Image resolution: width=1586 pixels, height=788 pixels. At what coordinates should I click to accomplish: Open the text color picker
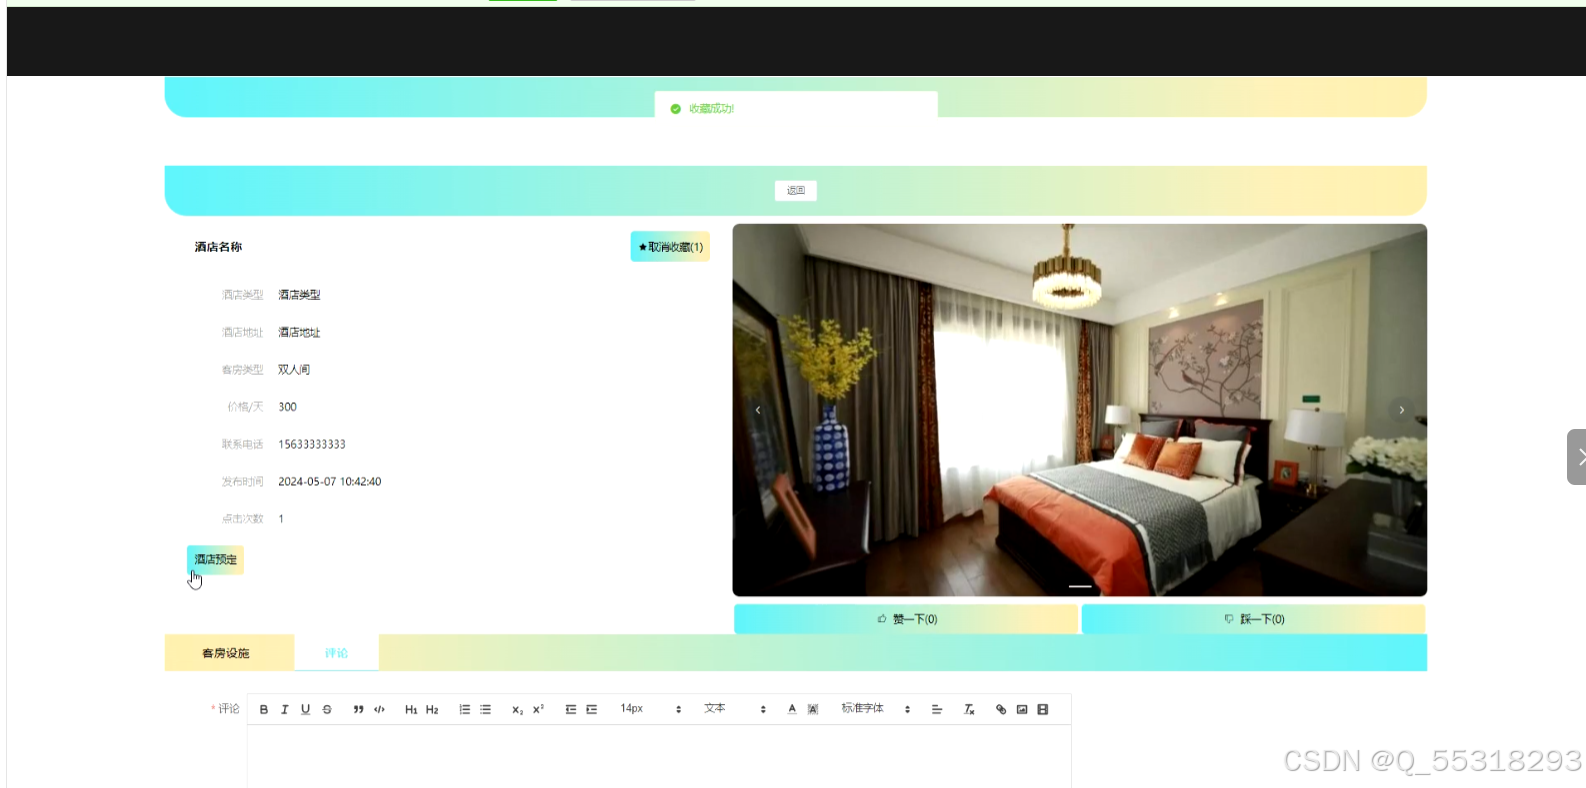coord(792,709)
